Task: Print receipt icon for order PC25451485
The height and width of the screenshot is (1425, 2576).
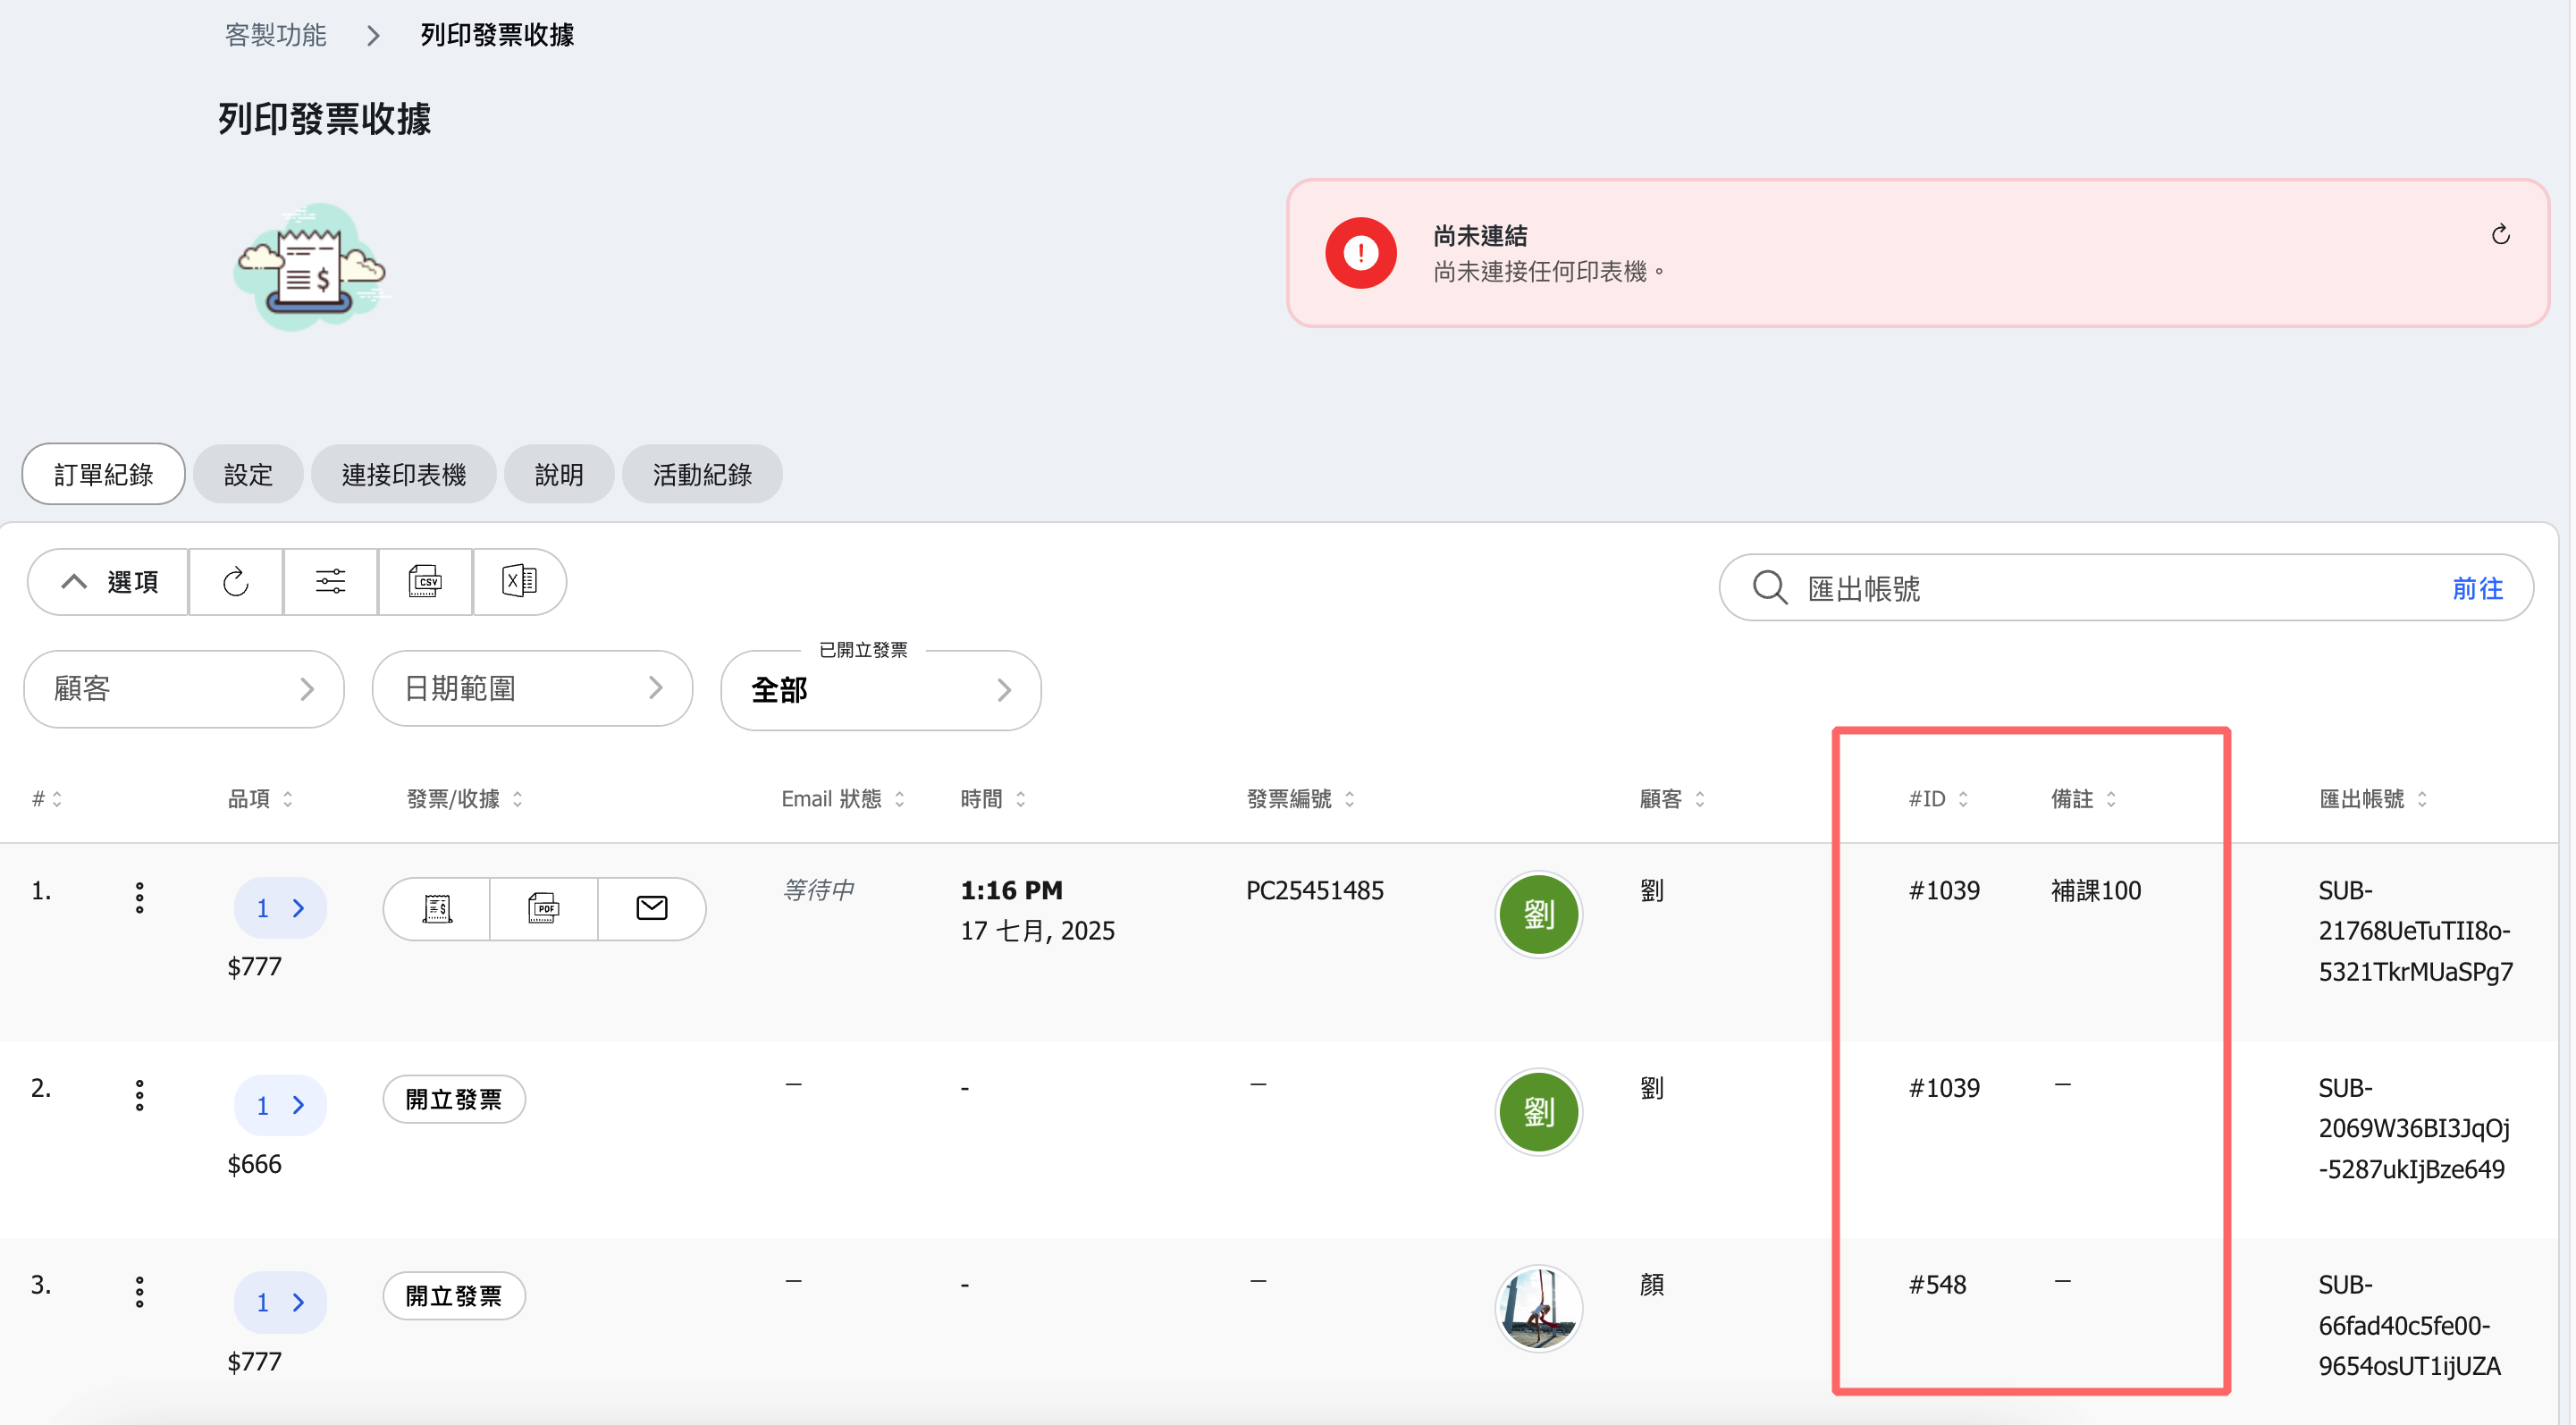Action: click(438, 908)
